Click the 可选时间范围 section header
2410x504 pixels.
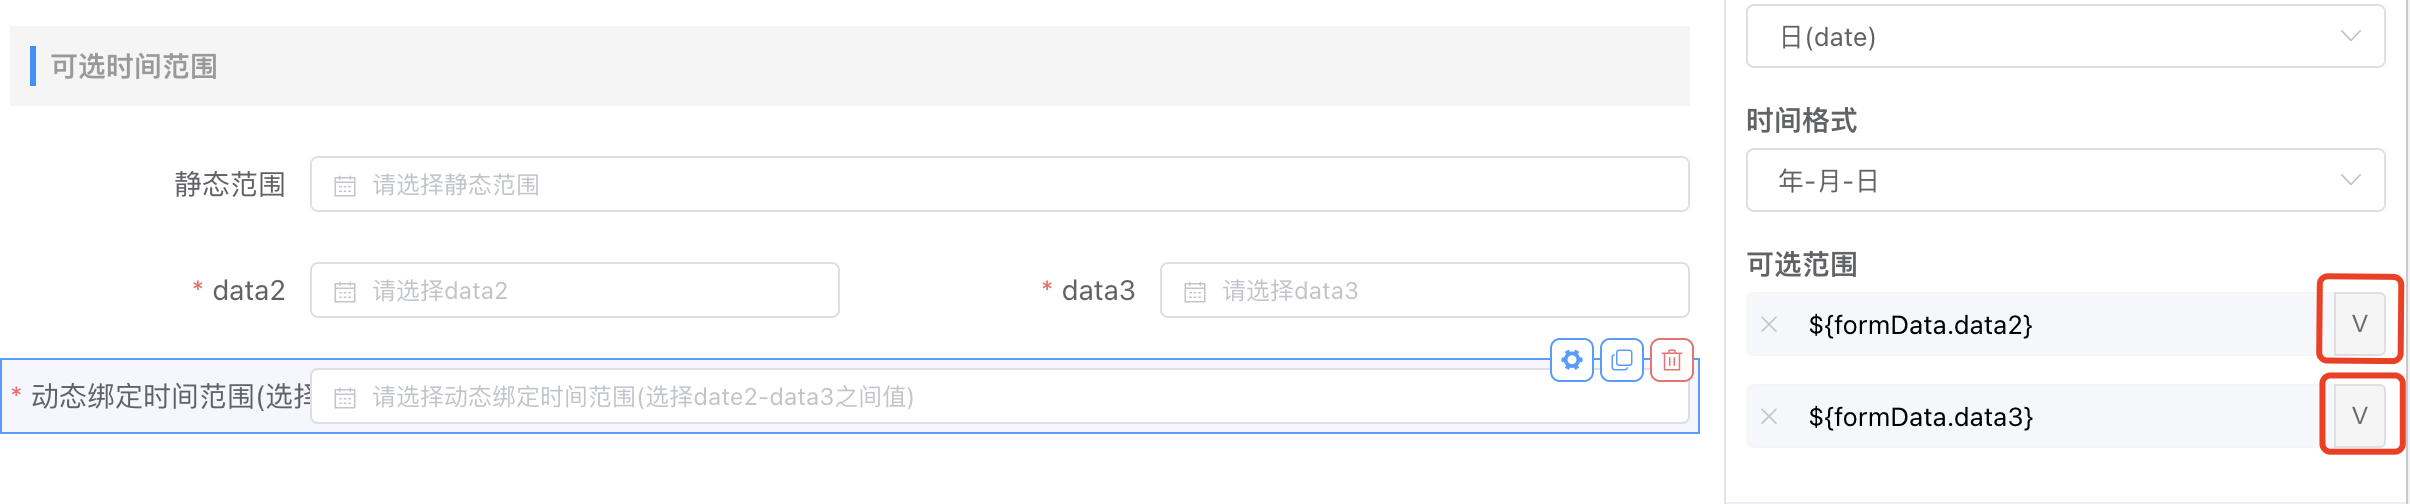(135, 66)
